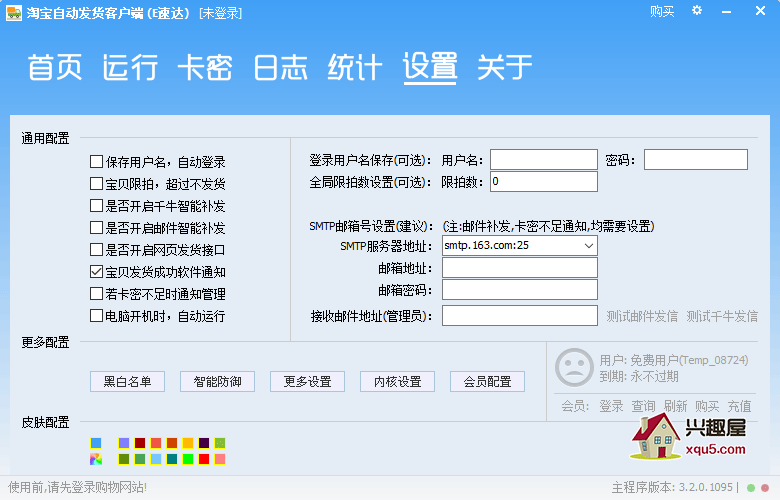Select the medium green skin swatch
Screen dimensions: 780x500
[140, 459]
